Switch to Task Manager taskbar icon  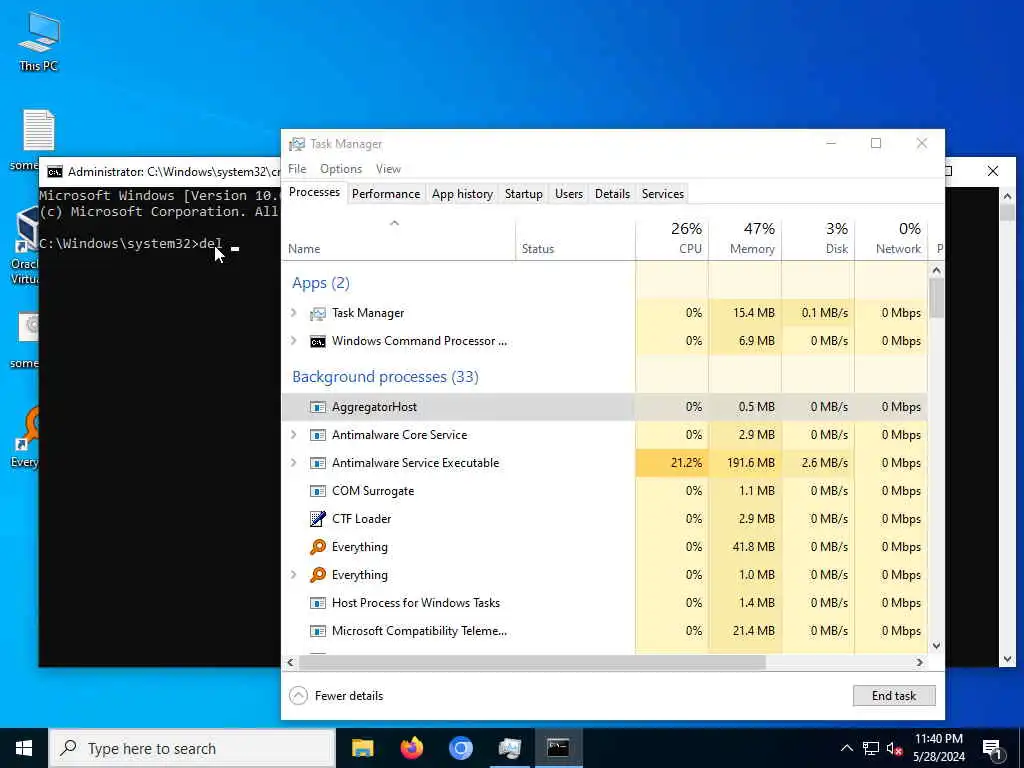coord(509,748)
